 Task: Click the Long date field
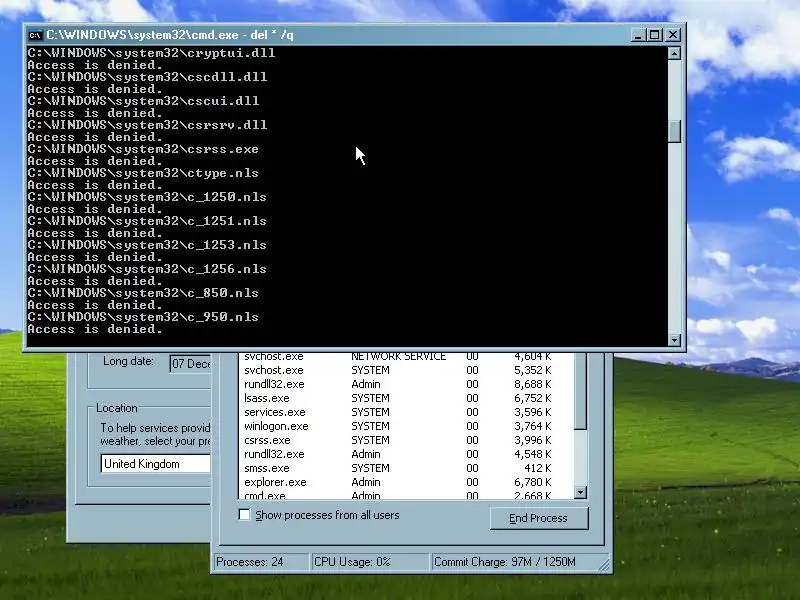tap(190, 363)
